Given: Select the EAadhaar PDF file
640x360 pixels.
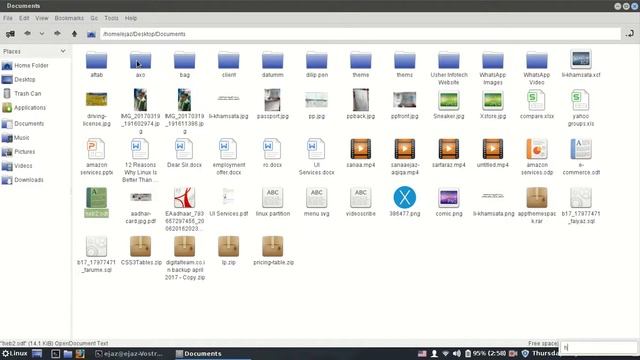Looking at the screenshot, I should click(x=184, y=209).
